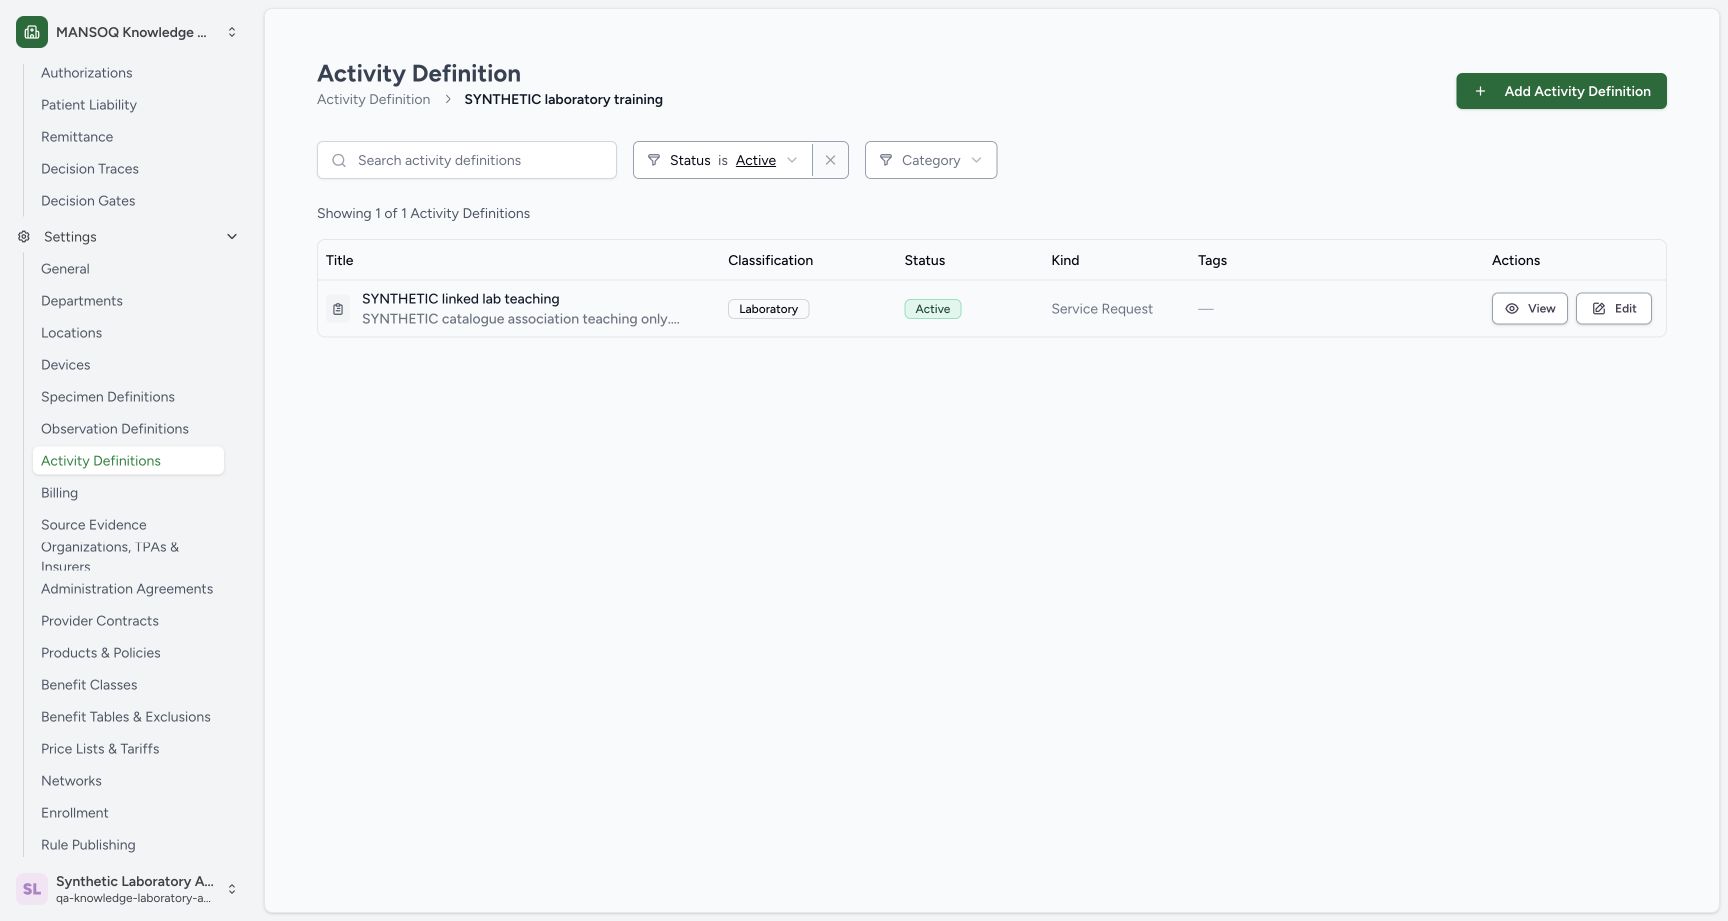
Task: View the SYNTHETIC linked lab teaching row
Action: tap(1530, 308)
